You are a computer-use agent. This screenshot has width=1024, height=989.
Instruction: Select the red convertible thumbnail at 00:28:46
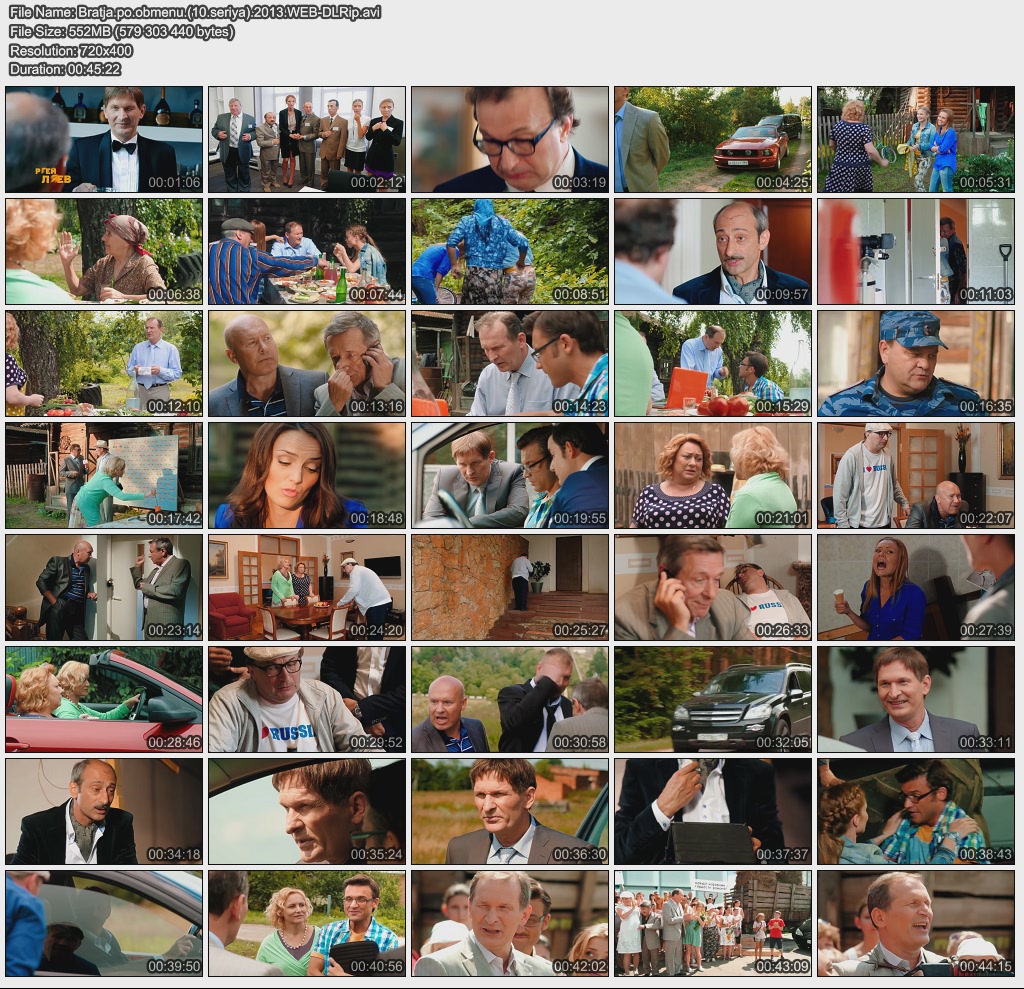pyautogui.click(x=105, y=699)
